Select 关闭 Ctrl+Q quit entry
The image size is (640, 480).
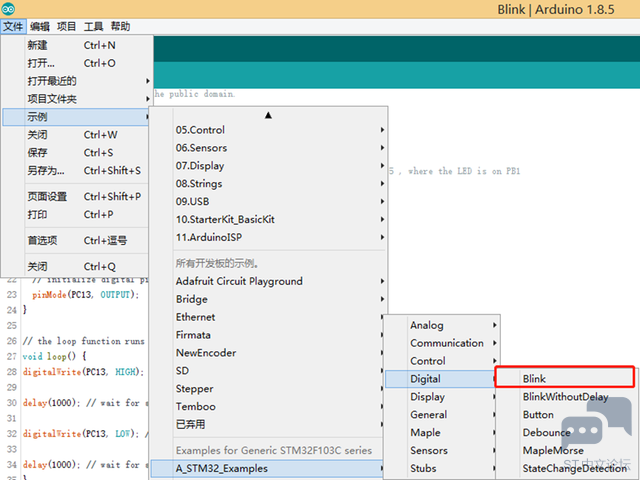[76, 267]
